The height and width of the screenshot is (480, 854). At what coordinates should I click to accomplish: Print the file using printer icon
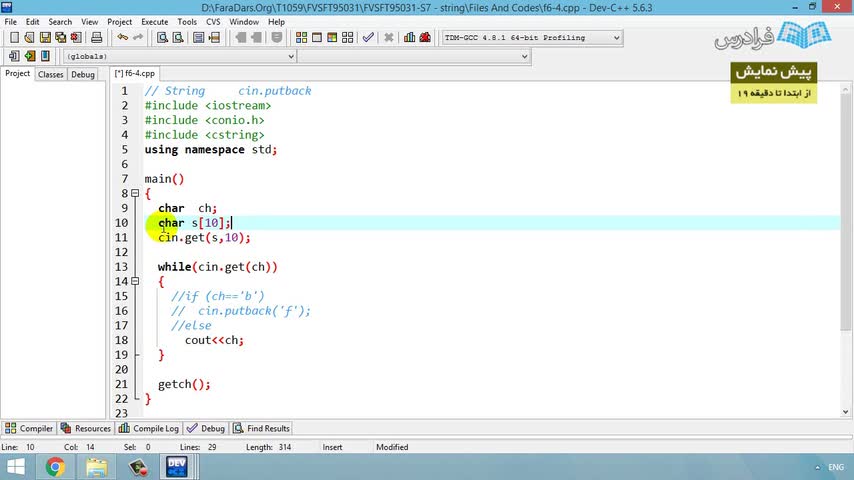point(96,38)
